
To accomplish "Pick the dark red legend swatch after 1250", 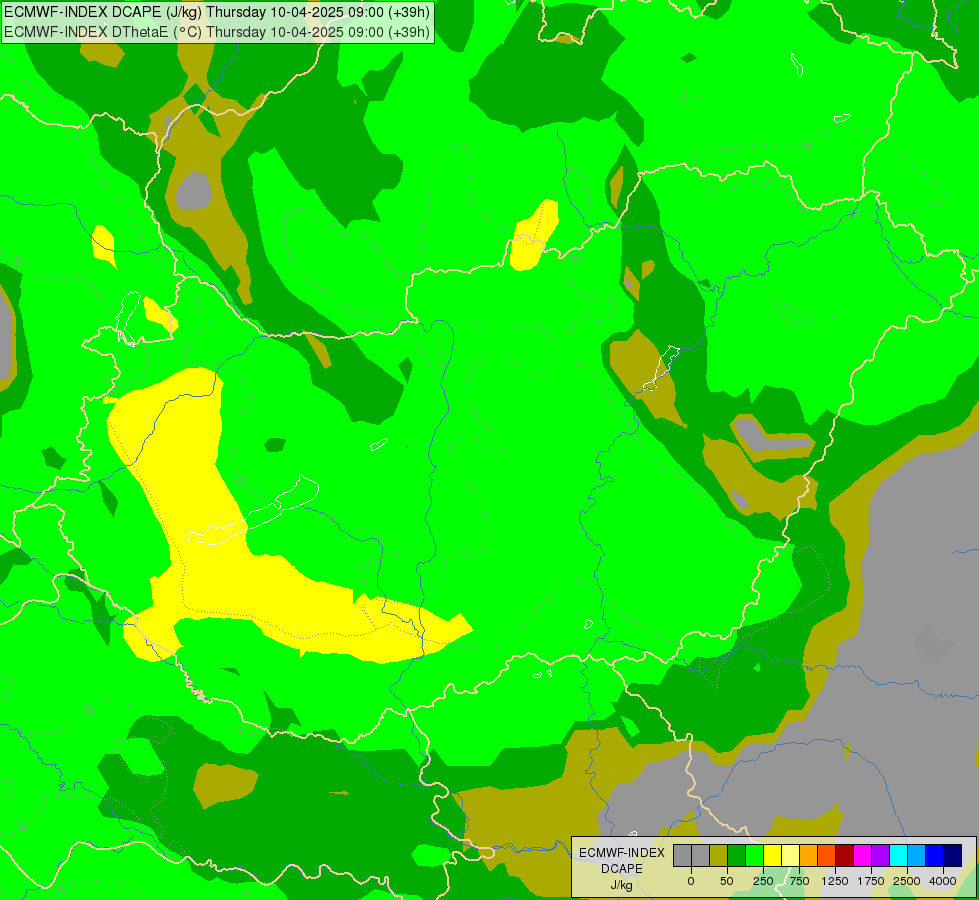I will pos(845,855).
